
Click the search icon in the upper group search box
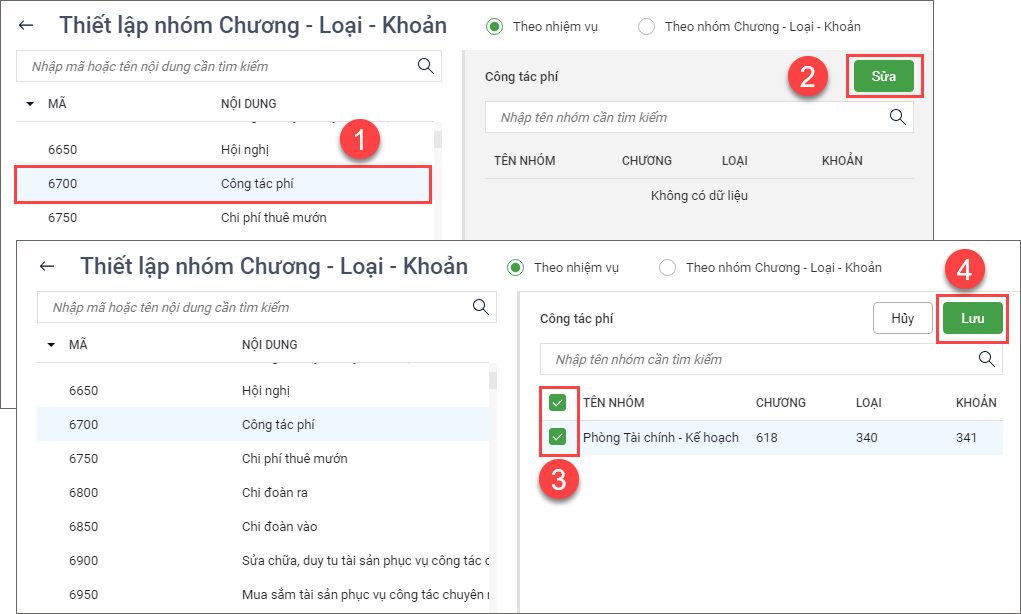(x=897, y=117)
